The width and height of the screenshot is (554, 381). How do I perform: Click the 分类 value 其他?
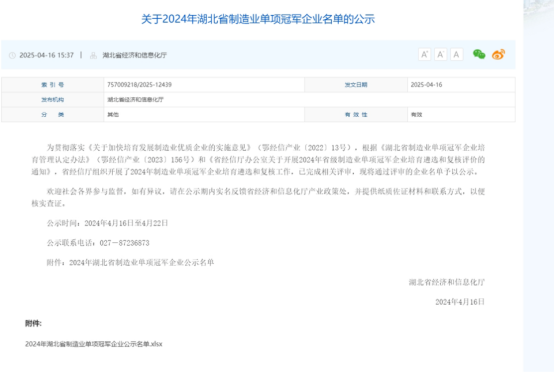[113, 115]
